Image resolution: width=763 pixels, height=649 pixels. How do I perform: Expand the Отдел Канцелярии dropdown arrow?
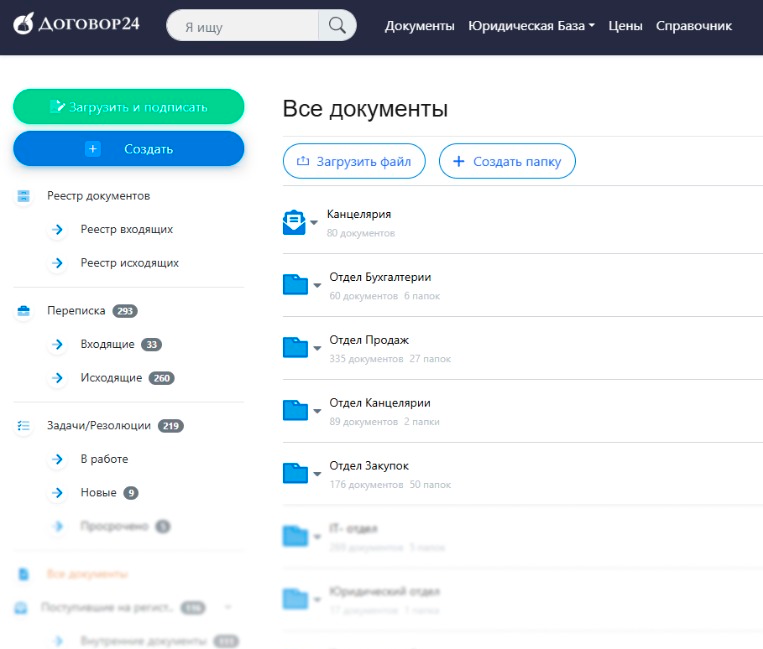pyautogui.click(x=317, y=410)
